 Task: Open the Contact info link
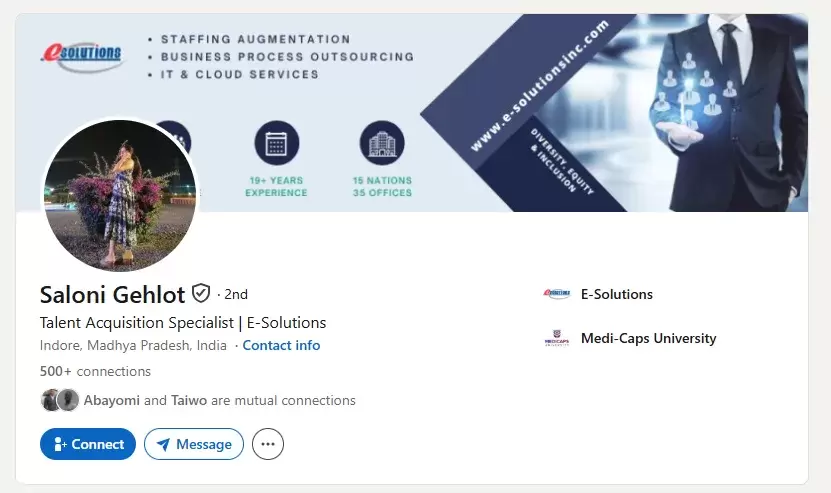click(281, 345)
